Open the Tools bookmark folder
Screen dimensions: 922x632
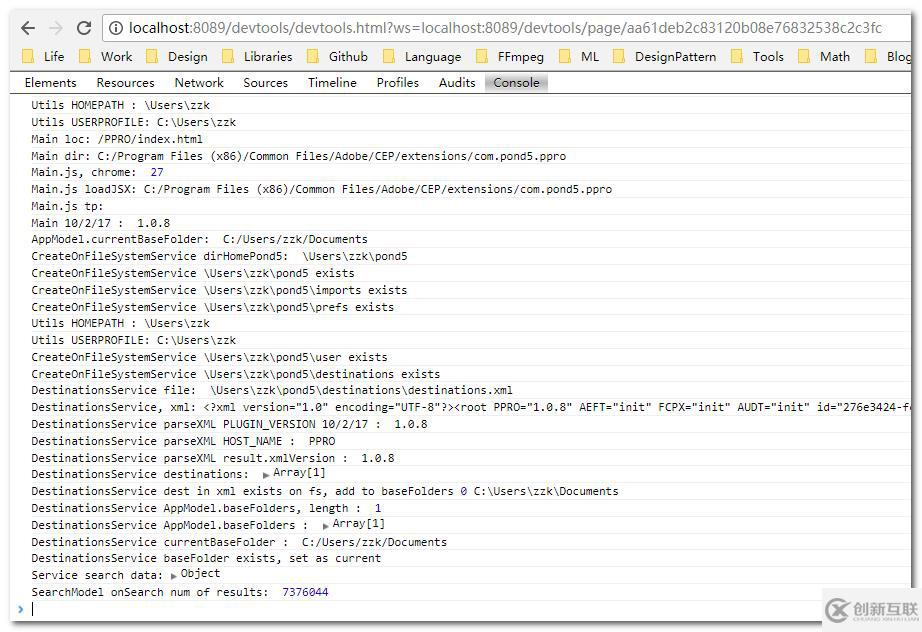tap(757, 56)
